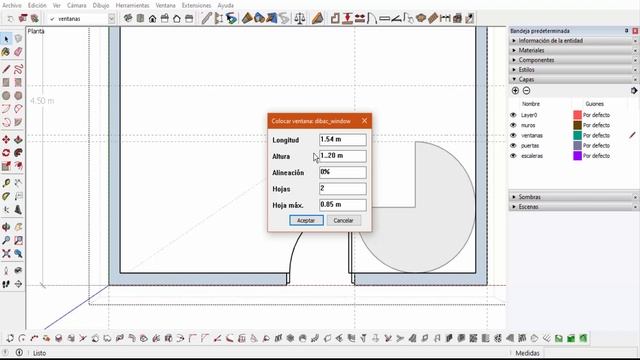
Task: Choose the Dibac door arc tool
Action: [372, 18]
